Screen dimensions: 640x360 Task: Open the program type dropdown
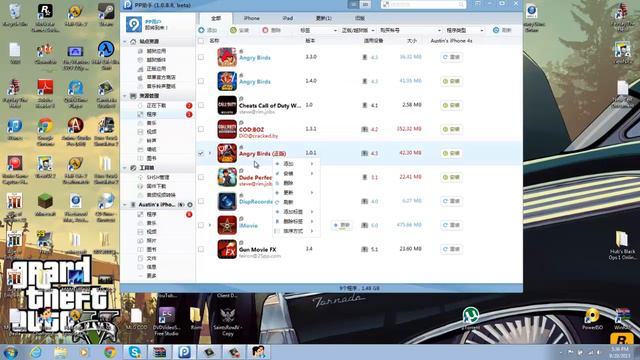click(464, 30)
